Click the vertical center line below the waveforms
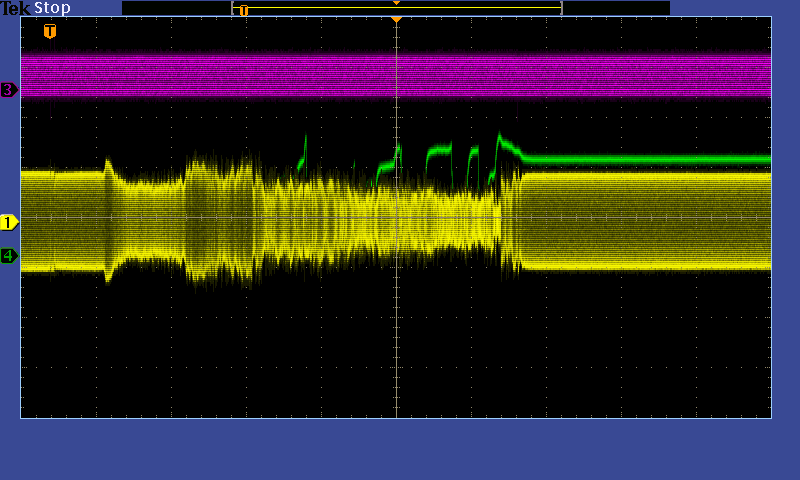Image resolution: width=800 pixels, height=480 pixels. coord(397,350)
